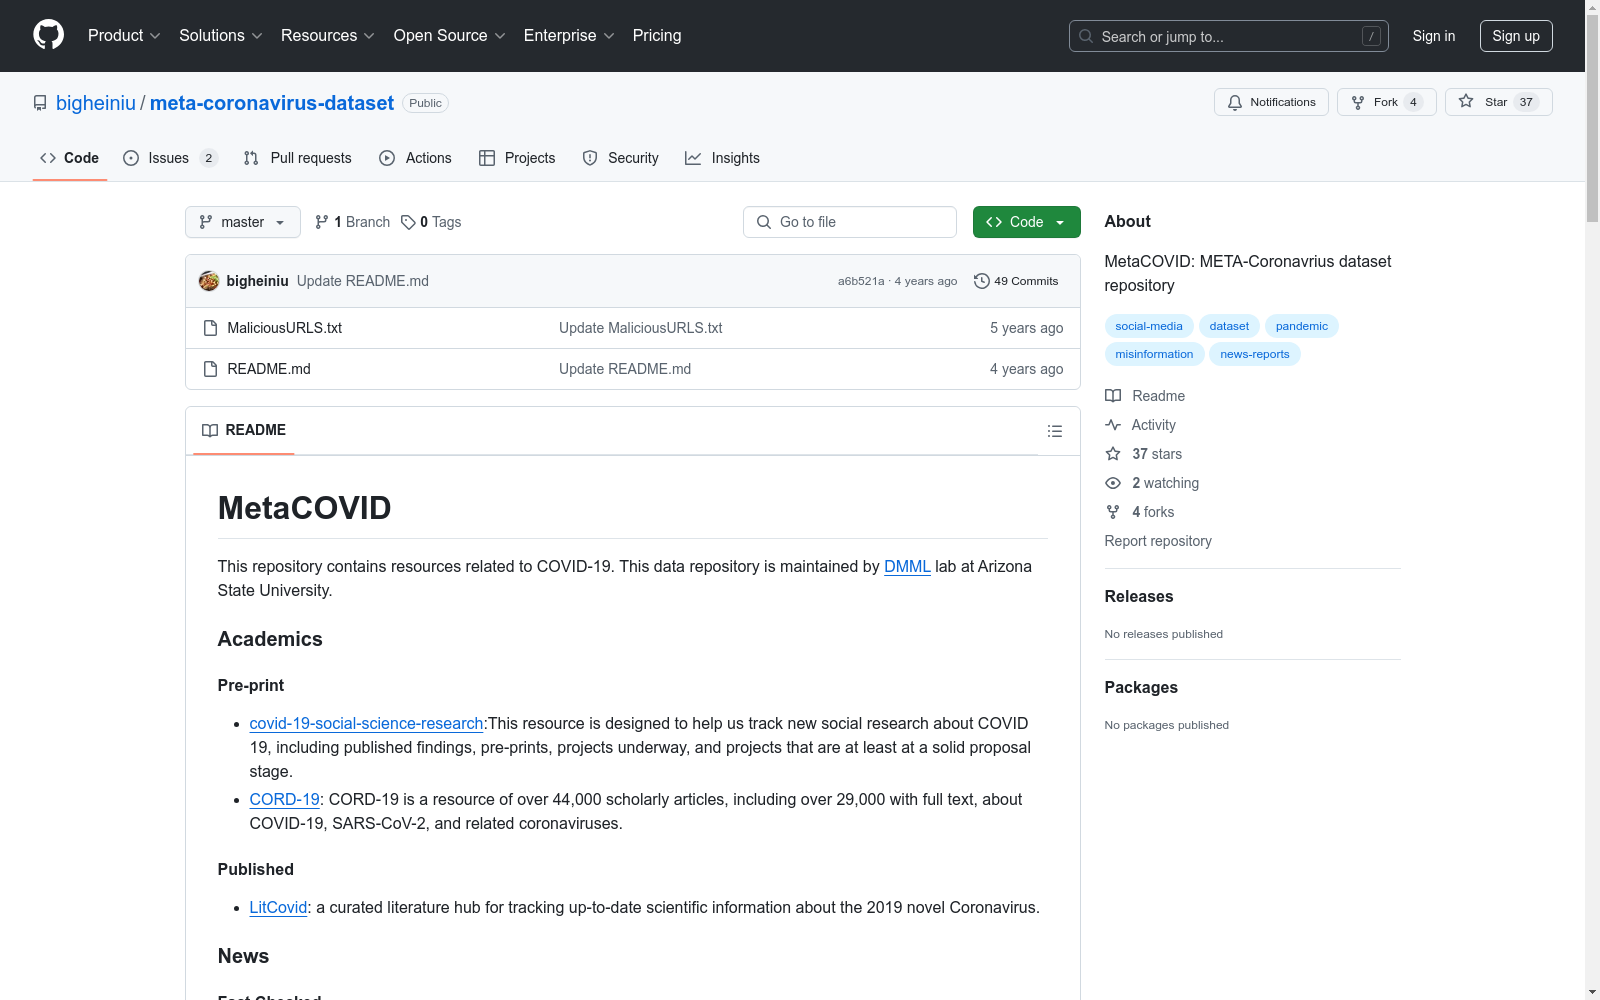Click the Notifications button
The image size is (1600, 1000).
1271,102
